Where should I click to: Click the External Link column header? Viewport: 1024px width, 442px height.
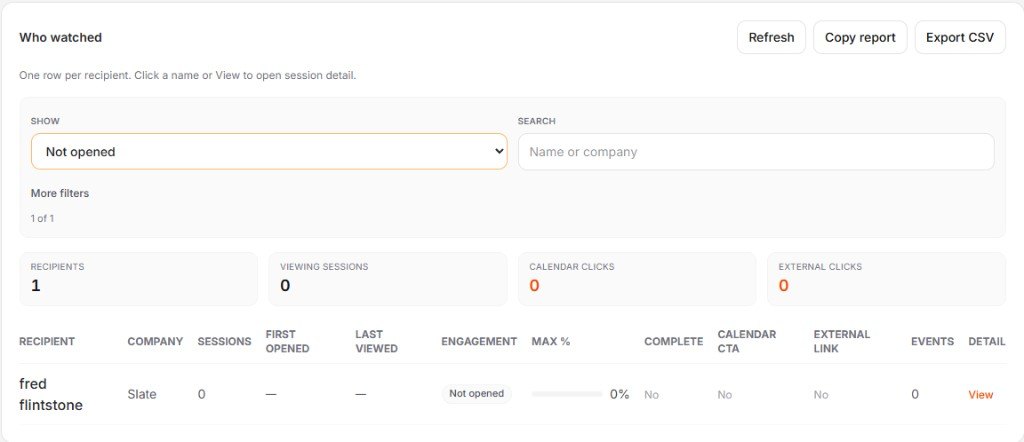tap(842, 341)
